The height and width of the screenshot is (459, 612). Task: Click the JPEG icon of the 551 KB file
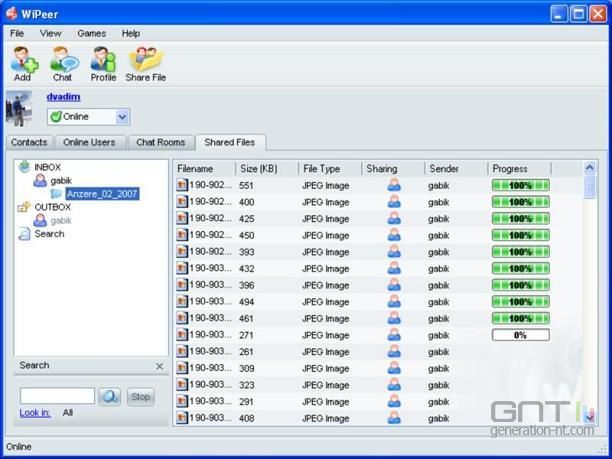182,185
